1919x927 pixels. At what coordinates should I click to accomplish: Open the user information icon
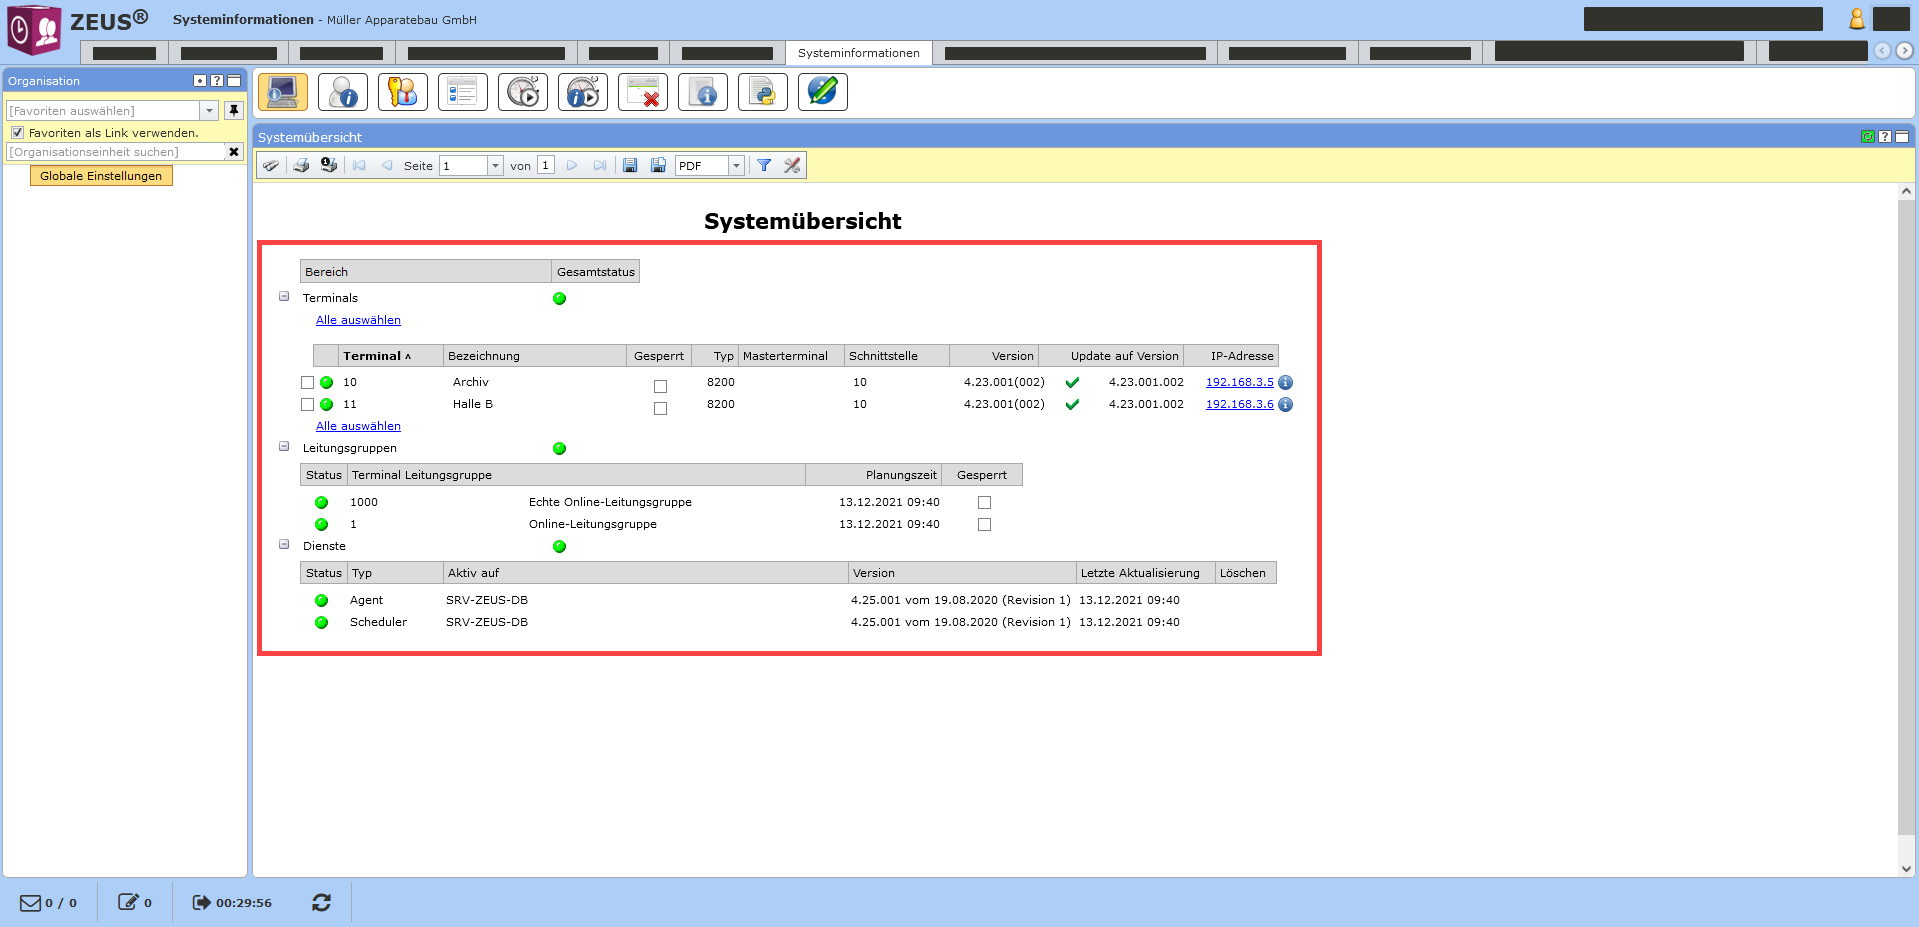(342, 92)
